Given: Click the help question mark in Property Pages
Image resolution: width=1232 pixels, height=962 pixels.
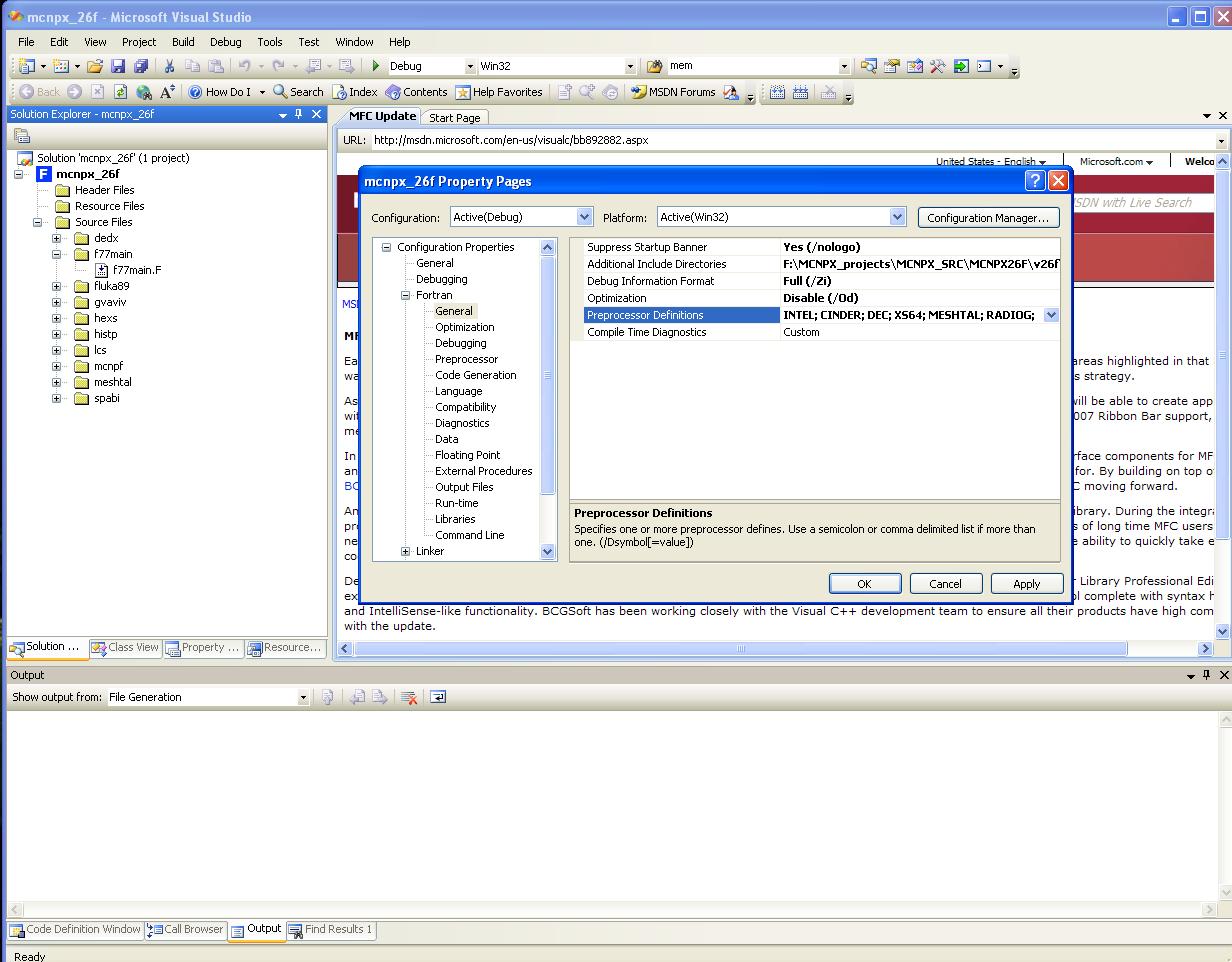Looking at the screenshot, I should (1035, 181).
